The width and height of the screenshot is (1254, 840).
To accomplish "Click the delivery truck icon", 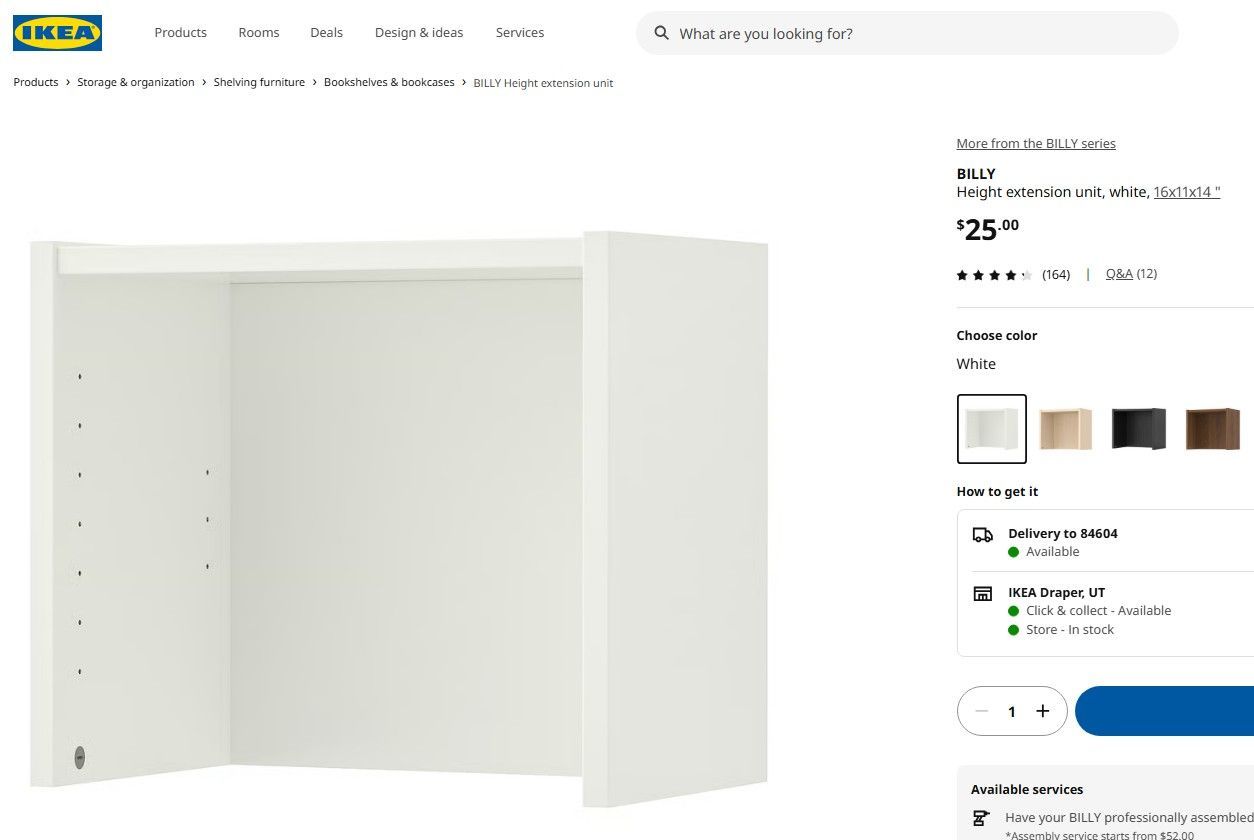I will click(x=982, y=535).
